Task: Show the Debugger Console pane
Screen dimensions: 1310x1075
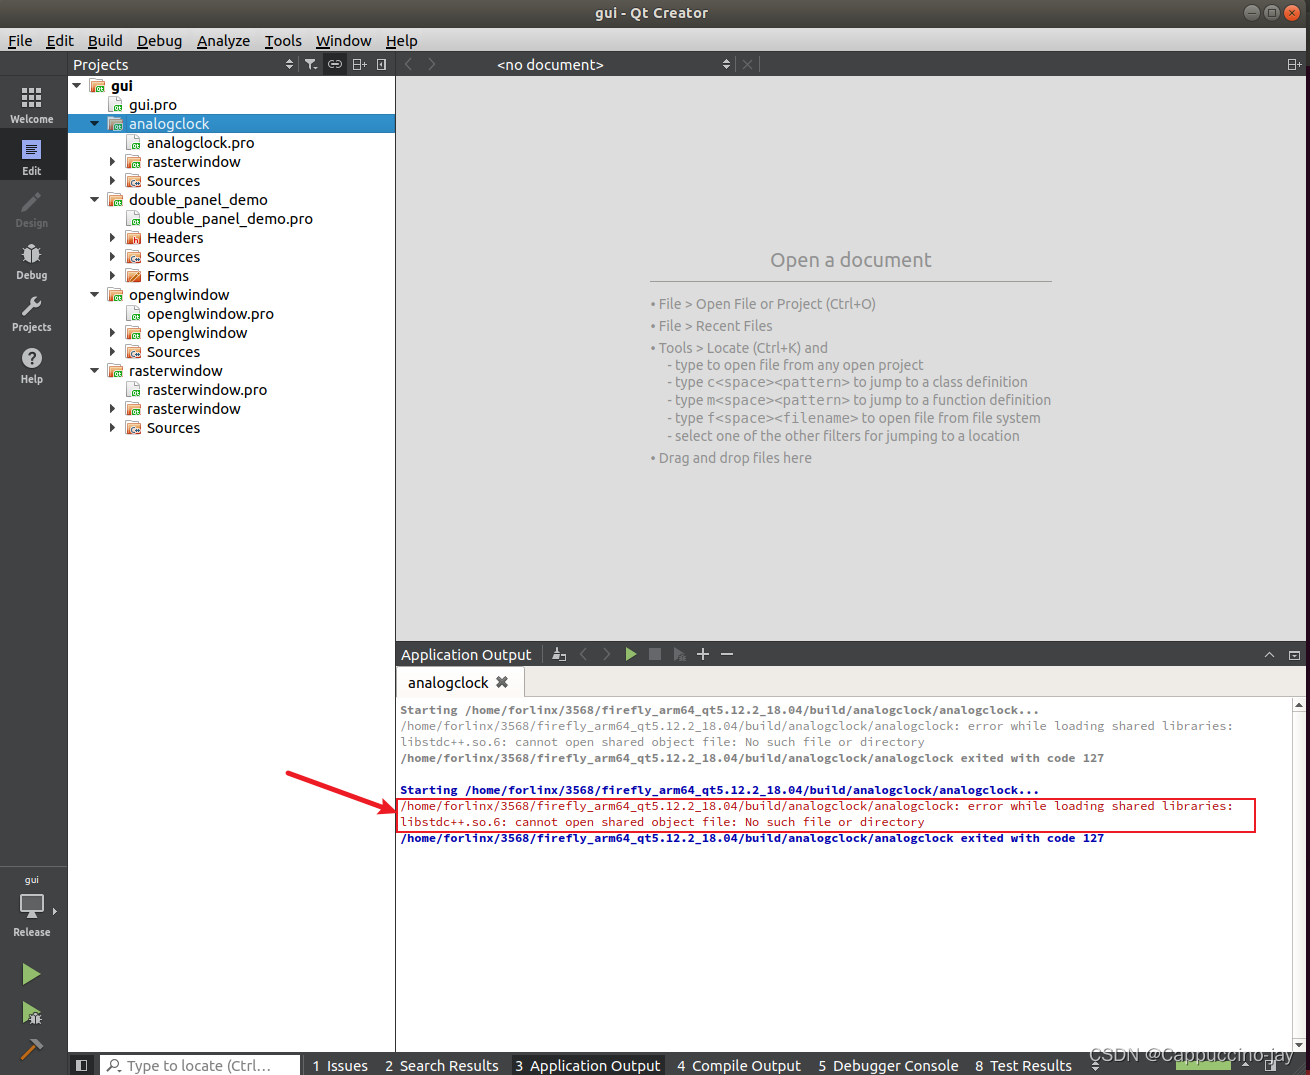Action: [x=888, y=1065]
